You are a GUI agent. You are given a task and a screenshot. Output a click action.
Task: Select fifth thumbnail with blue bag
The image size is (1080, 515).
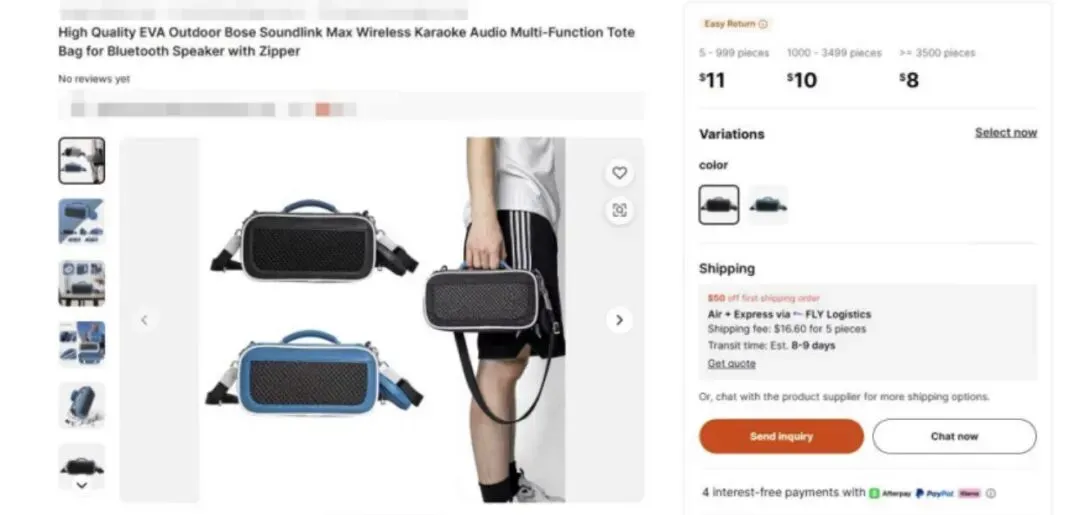(x=82, y=406)
